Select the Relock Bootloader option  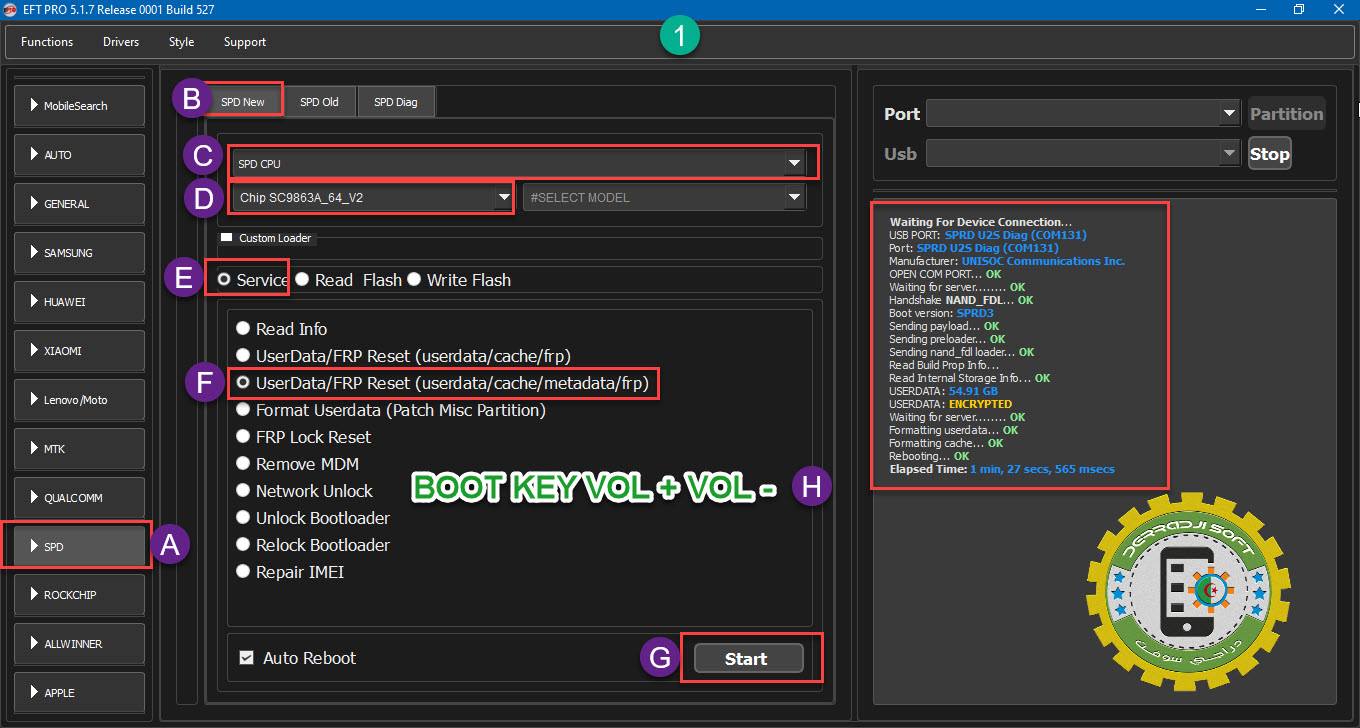[x=313, y=545]
